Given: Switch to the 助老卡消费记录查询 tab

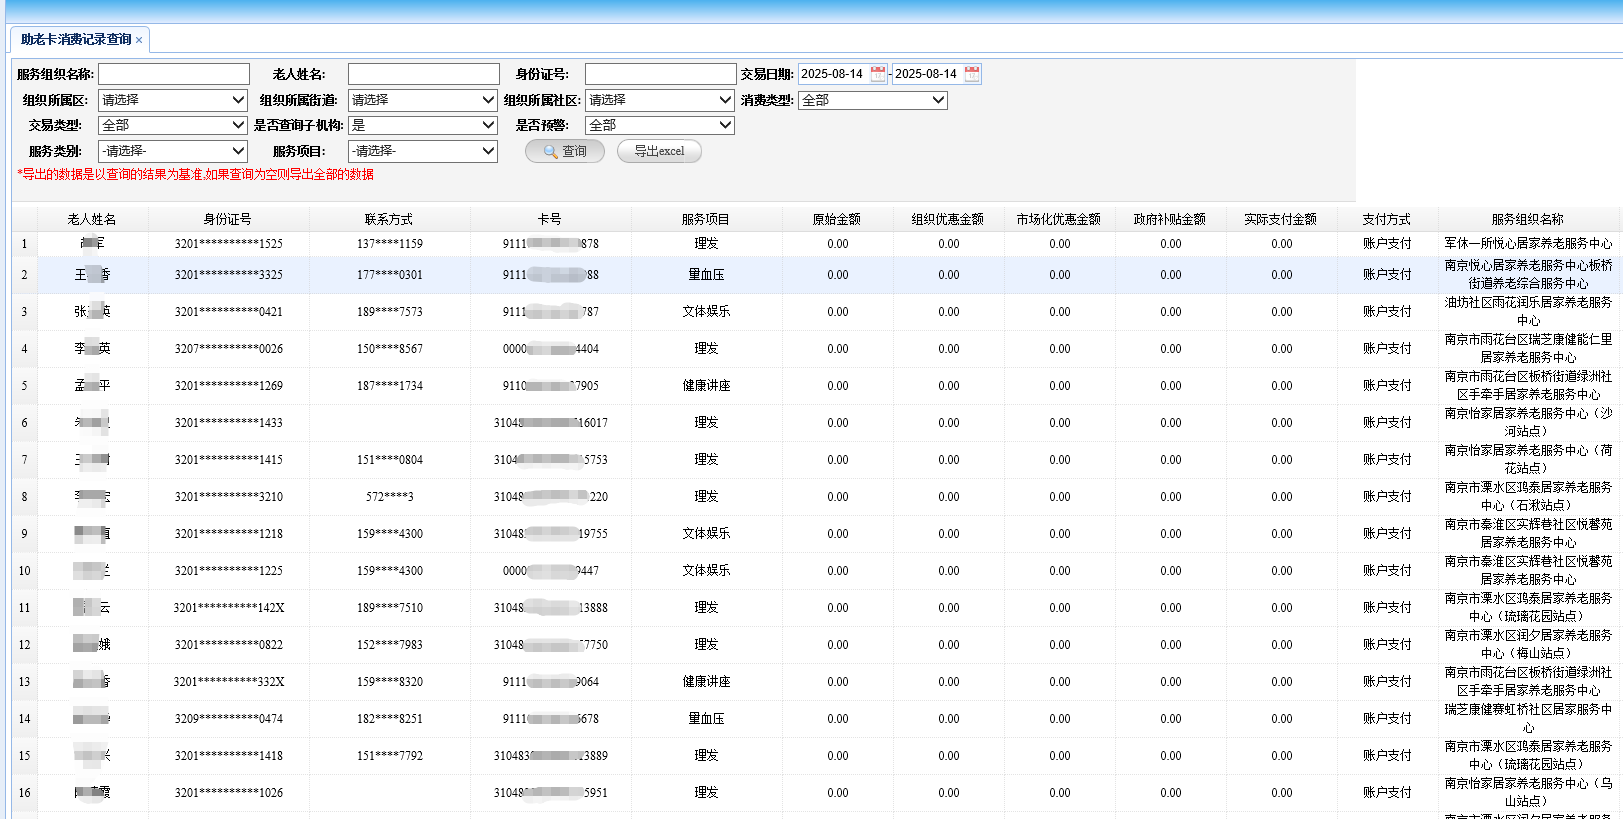Looking at the screenshot, I should (x=76, y=39).
